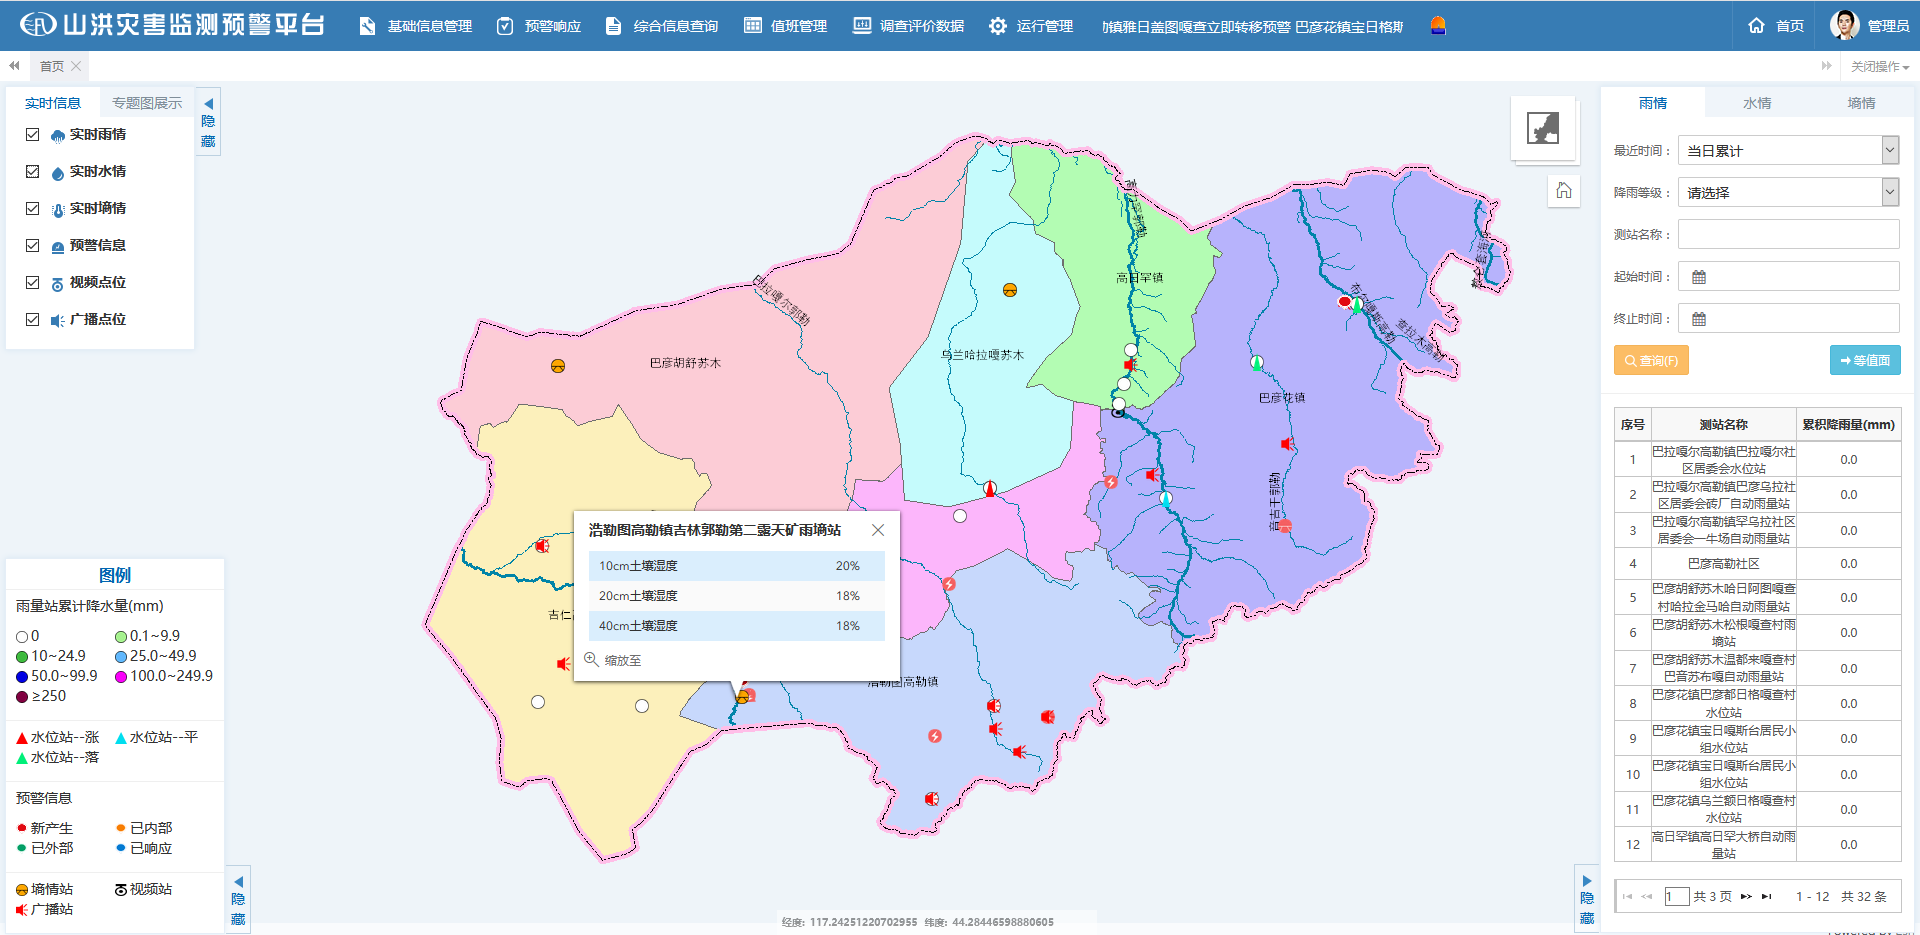Toggle the 预警信息 layer checkbox
The height and width of the screenshot is (935, 1920).
click(33, 246)
